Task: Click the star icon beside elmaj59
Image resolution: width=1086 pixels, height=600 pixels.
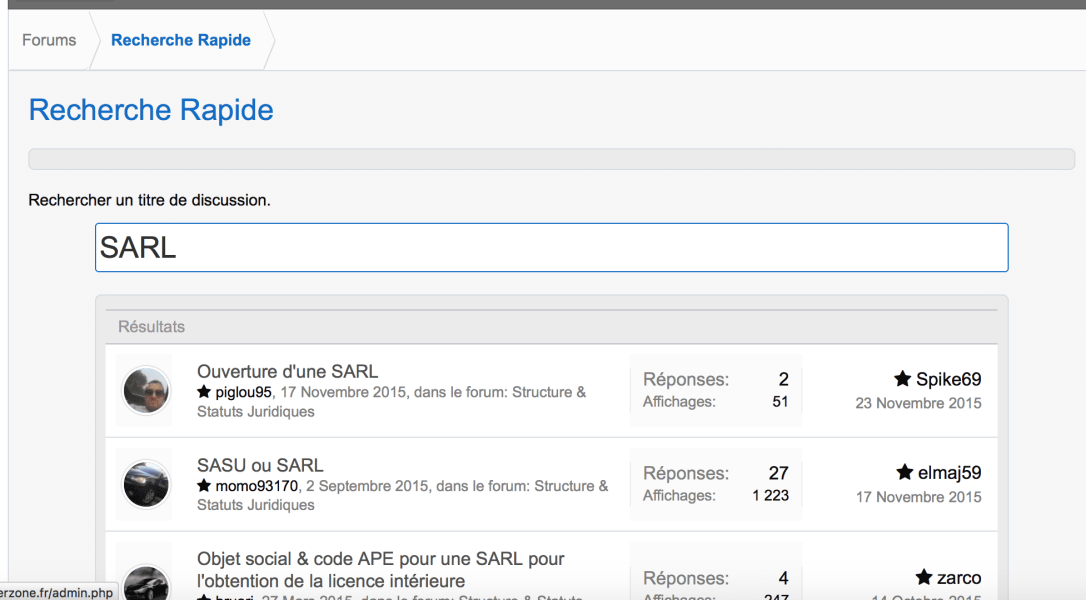Action: (x=904, y=472)
